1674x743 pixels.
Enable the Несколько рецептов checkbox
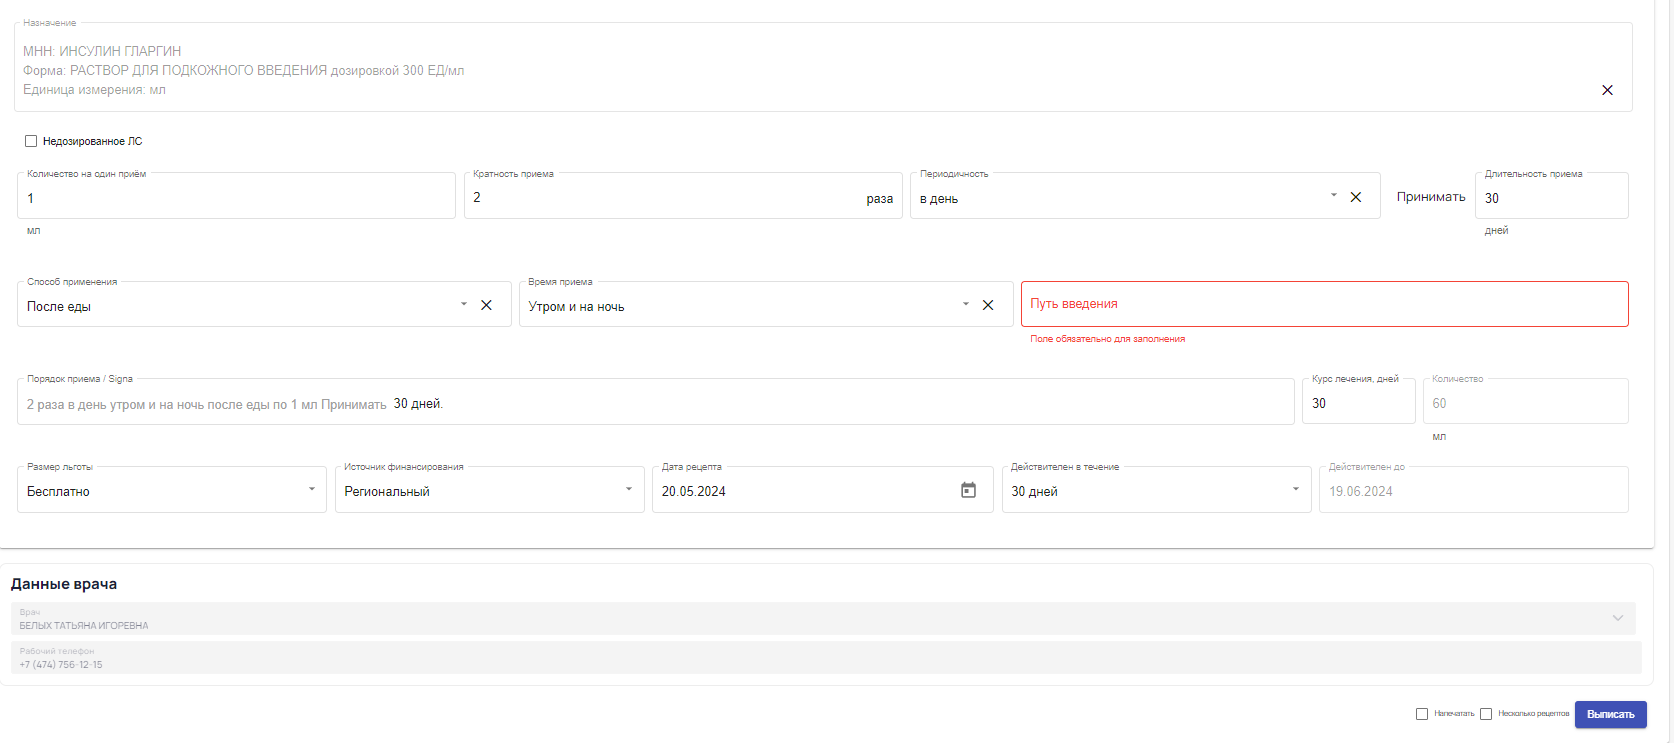pyautogui.click(x=1486, y=714)
